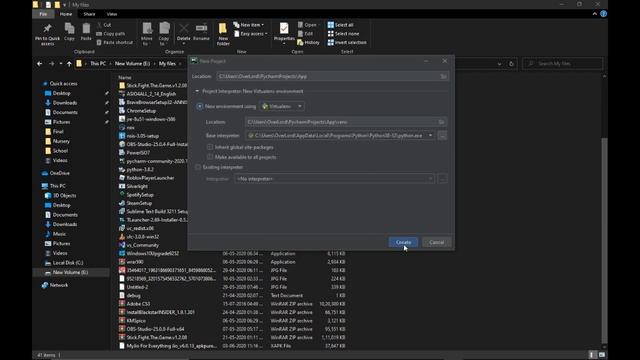Select the New environment using radio button
The height and width of the screenshot is (360, 640).
pos(200,106)
